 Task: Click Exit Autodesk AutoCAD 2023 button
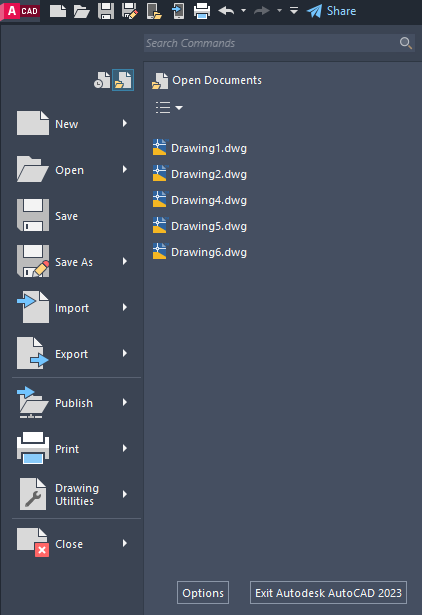point(328,593)
